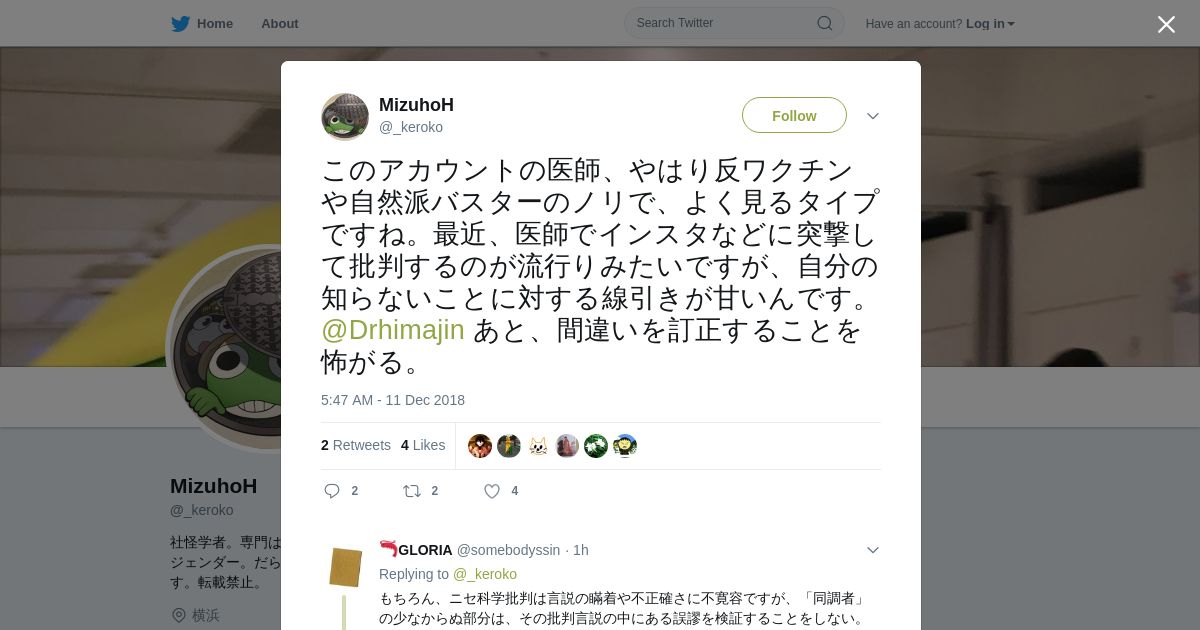The width and height of the screenshot is (1200, 630).
Task: Open the About menu item
Action: pyautogui.click(x=280, y=23)
